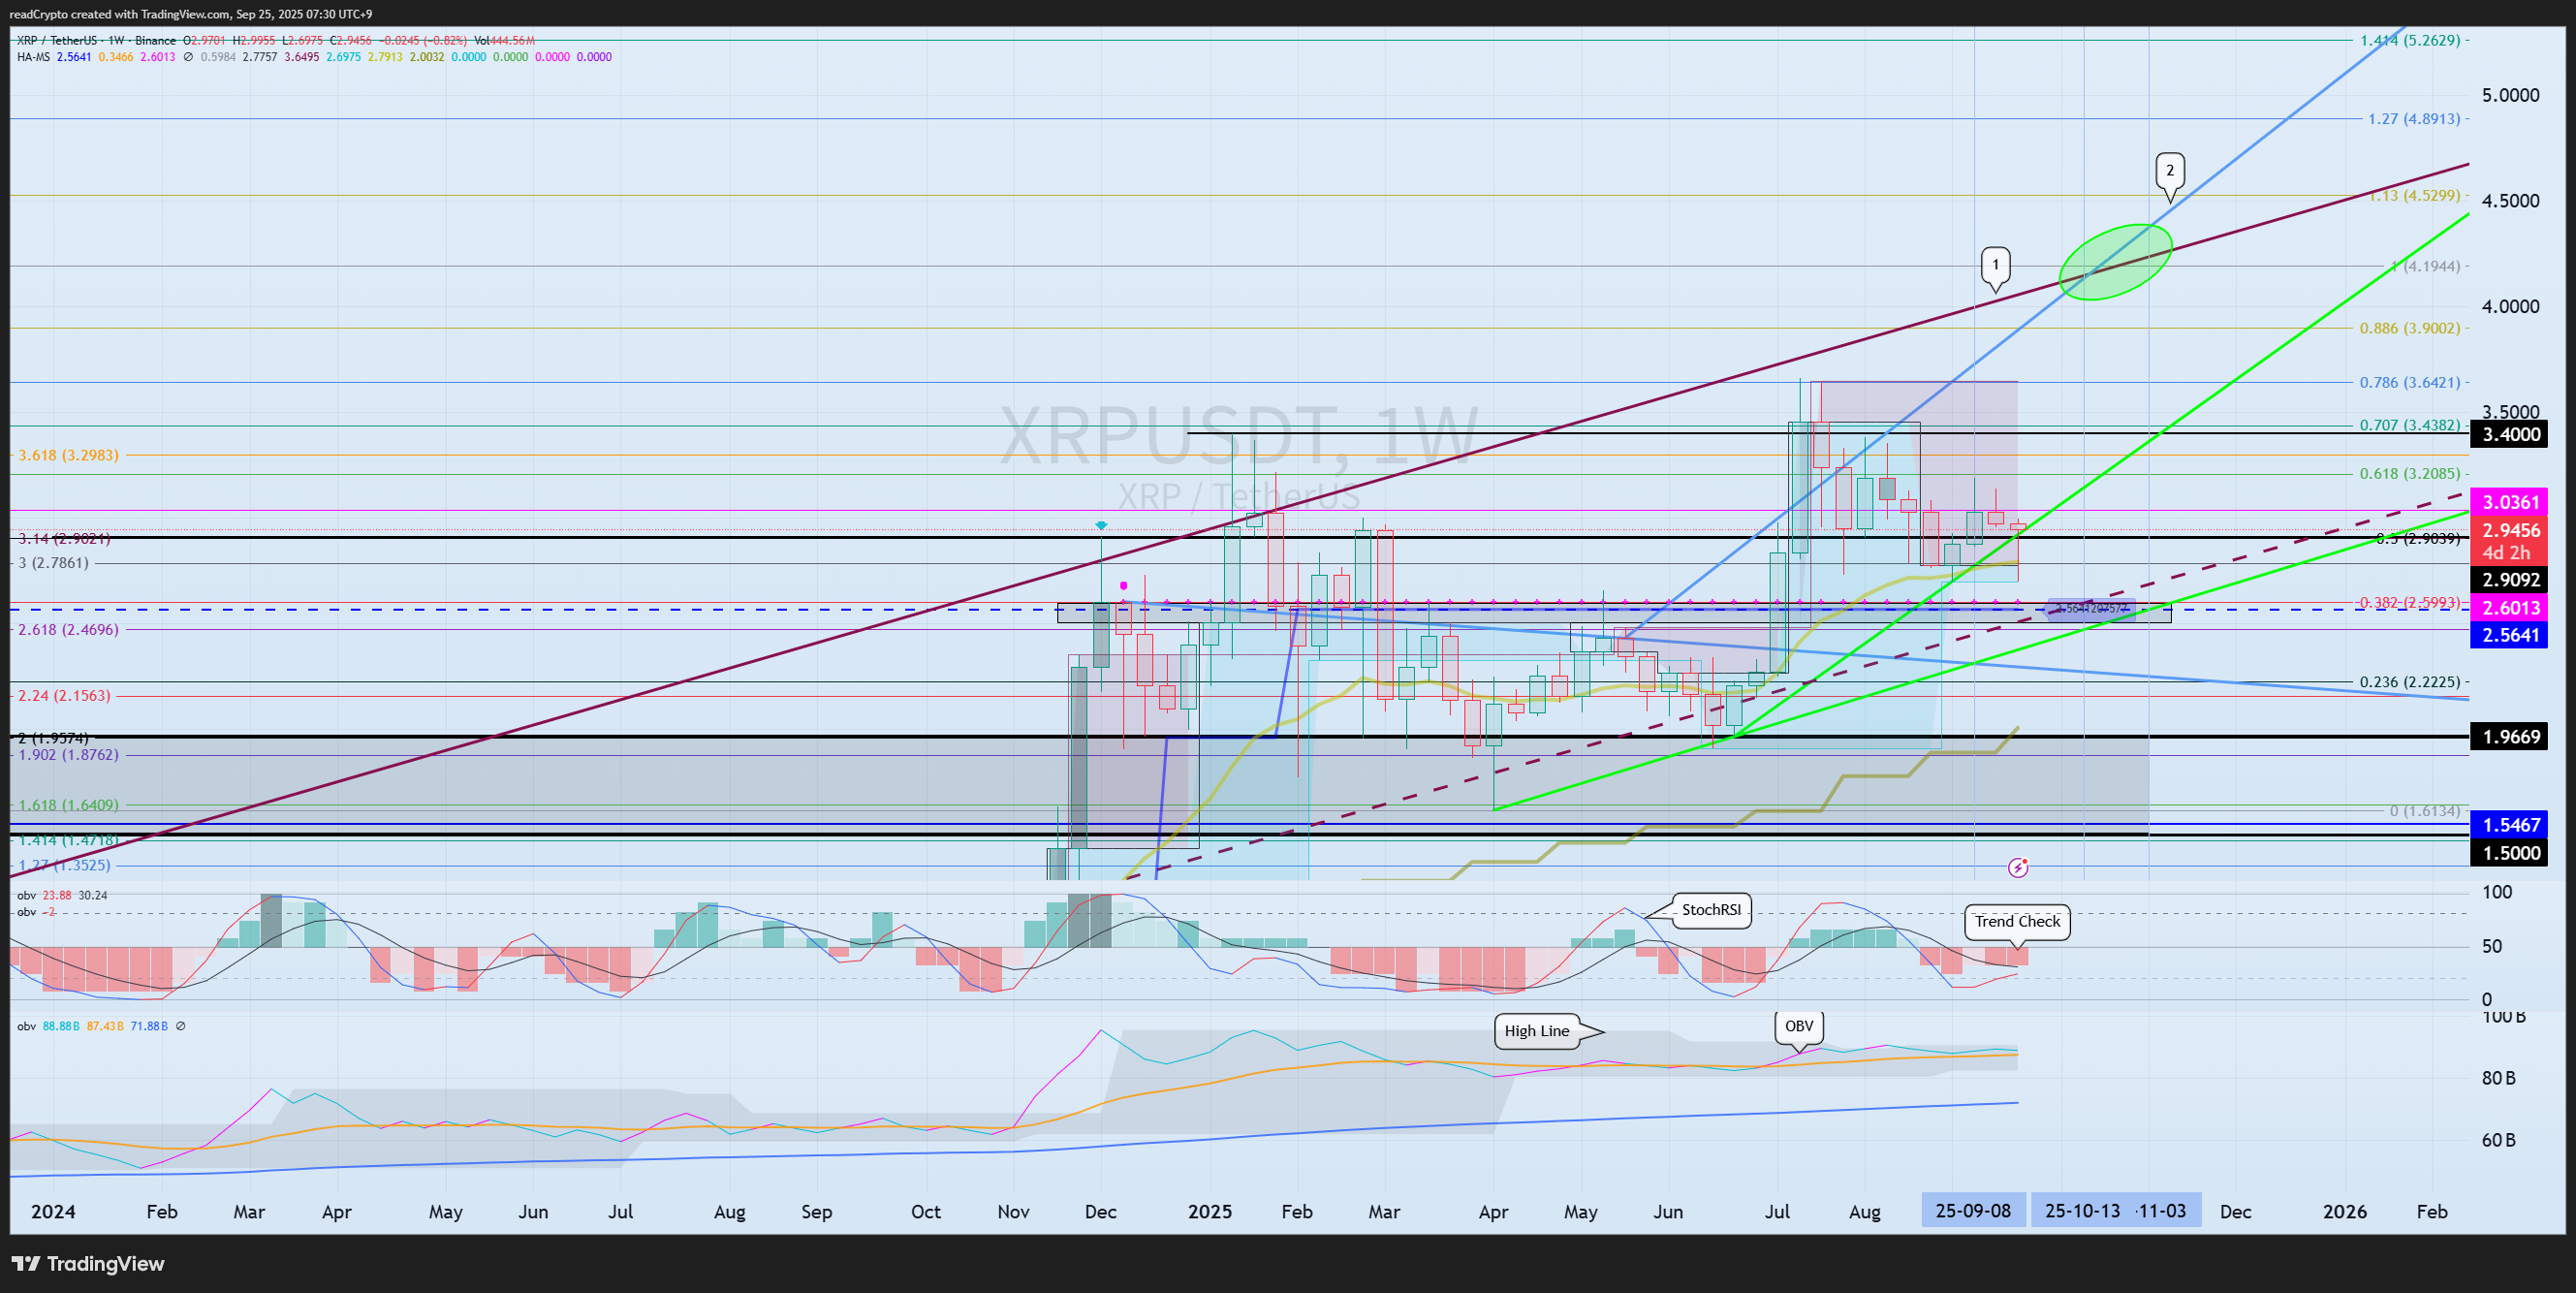Click the red 2.9456 current price label
This screenshot has height=1293, width=2576.
point(2511,531)
